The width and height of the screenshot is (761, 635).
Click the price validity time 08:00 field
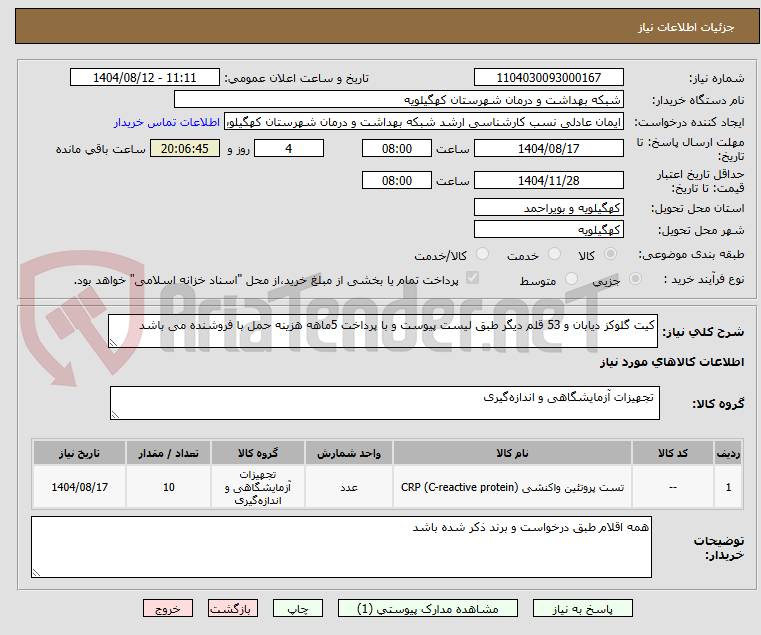tap(397, 181)
